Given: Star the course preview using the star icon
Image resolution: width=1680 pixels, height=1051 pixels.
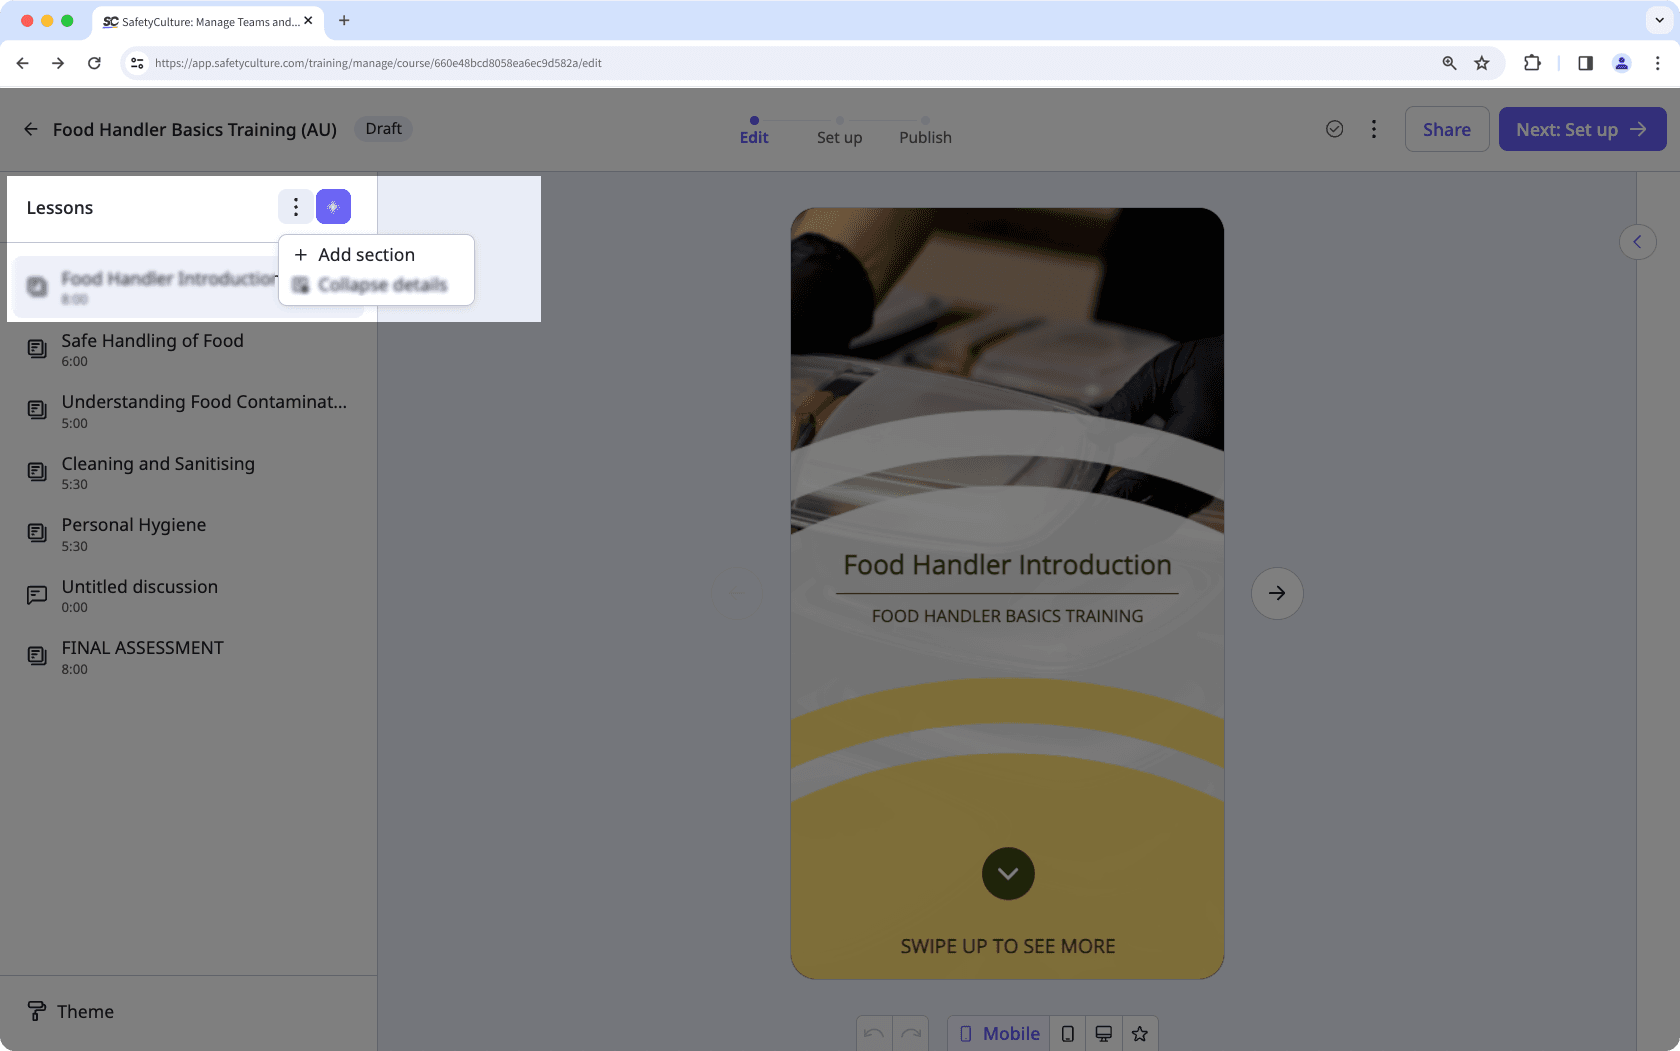Looking at the screenshot, I should tap(1139, 1033).
